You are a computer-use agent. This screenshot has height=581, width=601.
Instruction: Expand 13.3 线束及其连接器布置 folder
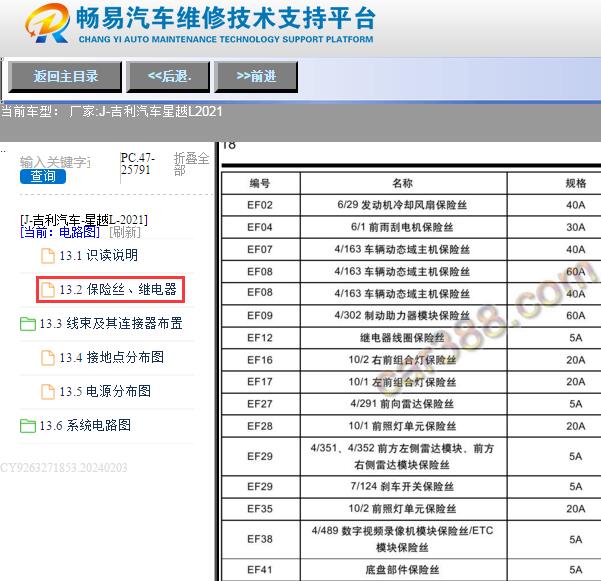[111, 323]
